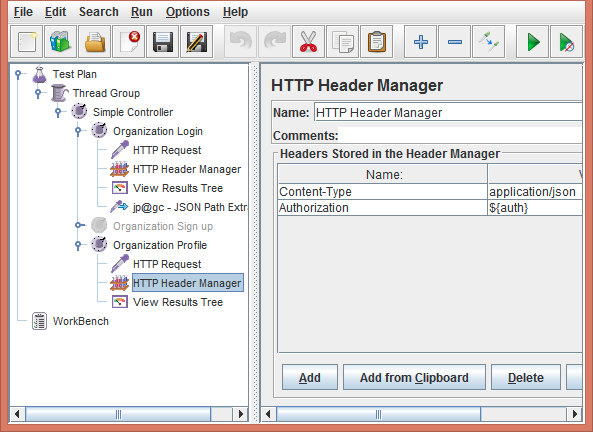
Task: Select the WorkBench tree item
Action: coord(81,321)
